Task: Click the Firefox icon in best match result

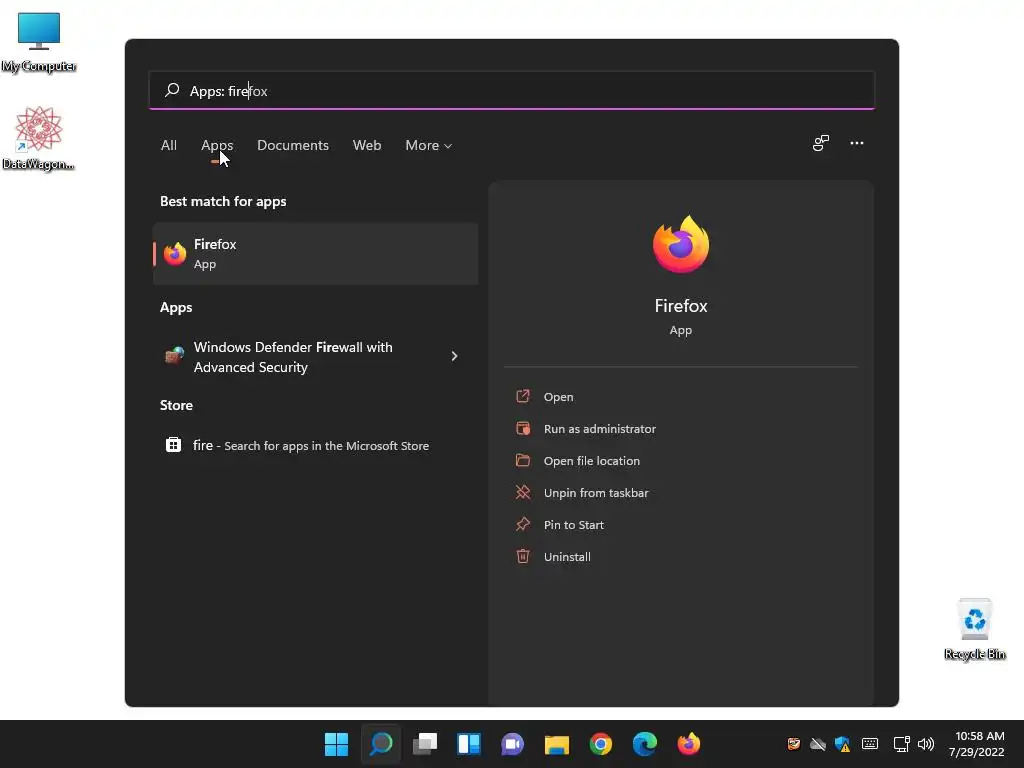Action: pos(175,253)
